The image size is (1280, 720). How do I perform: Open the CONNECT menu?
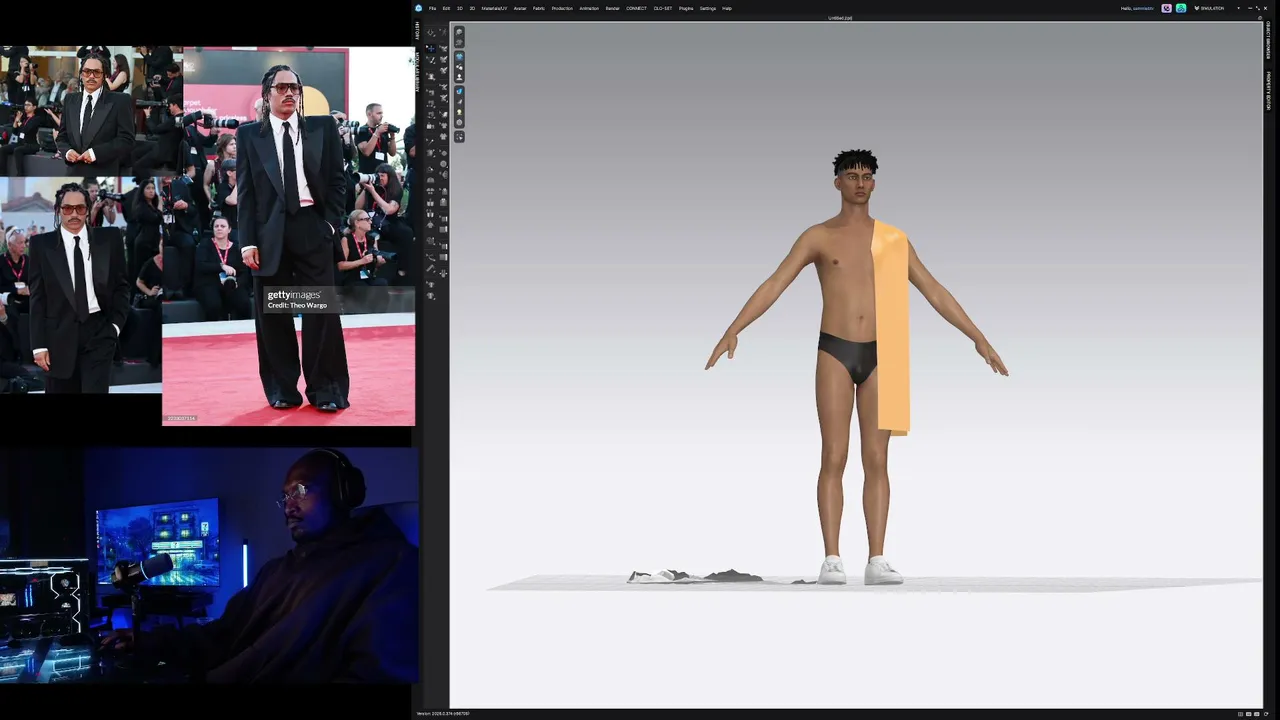[x=637, y=8]
